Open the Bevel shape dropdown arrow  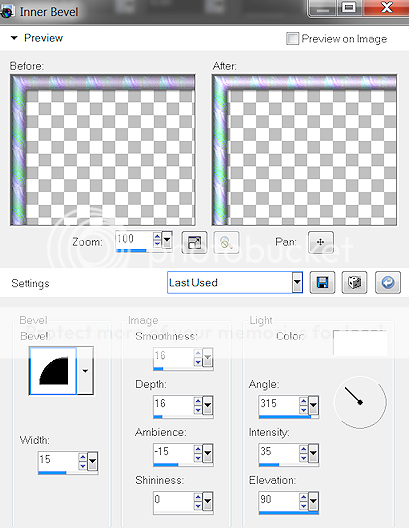point(85,371)
